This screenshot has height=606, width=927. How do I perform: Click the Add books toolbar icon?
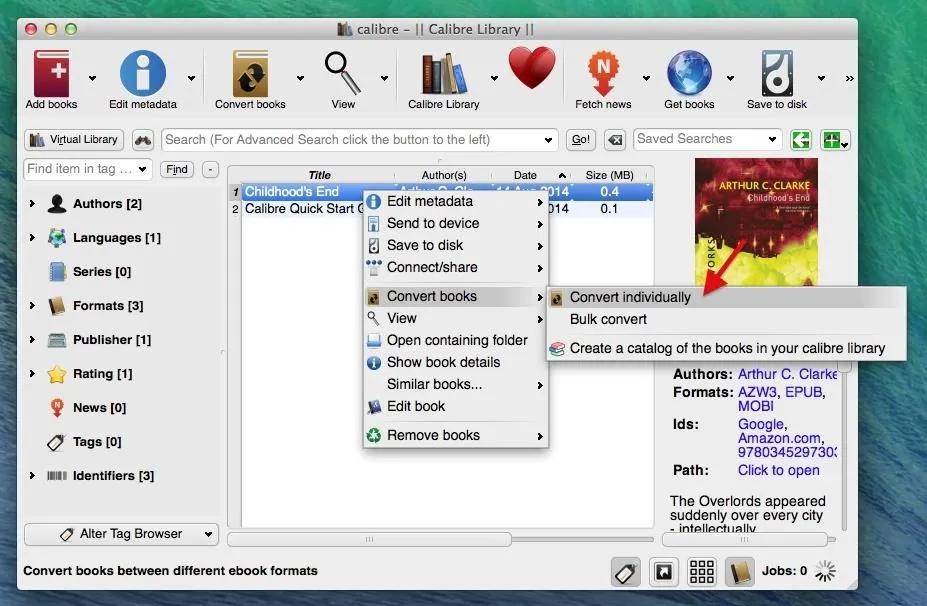51,73
